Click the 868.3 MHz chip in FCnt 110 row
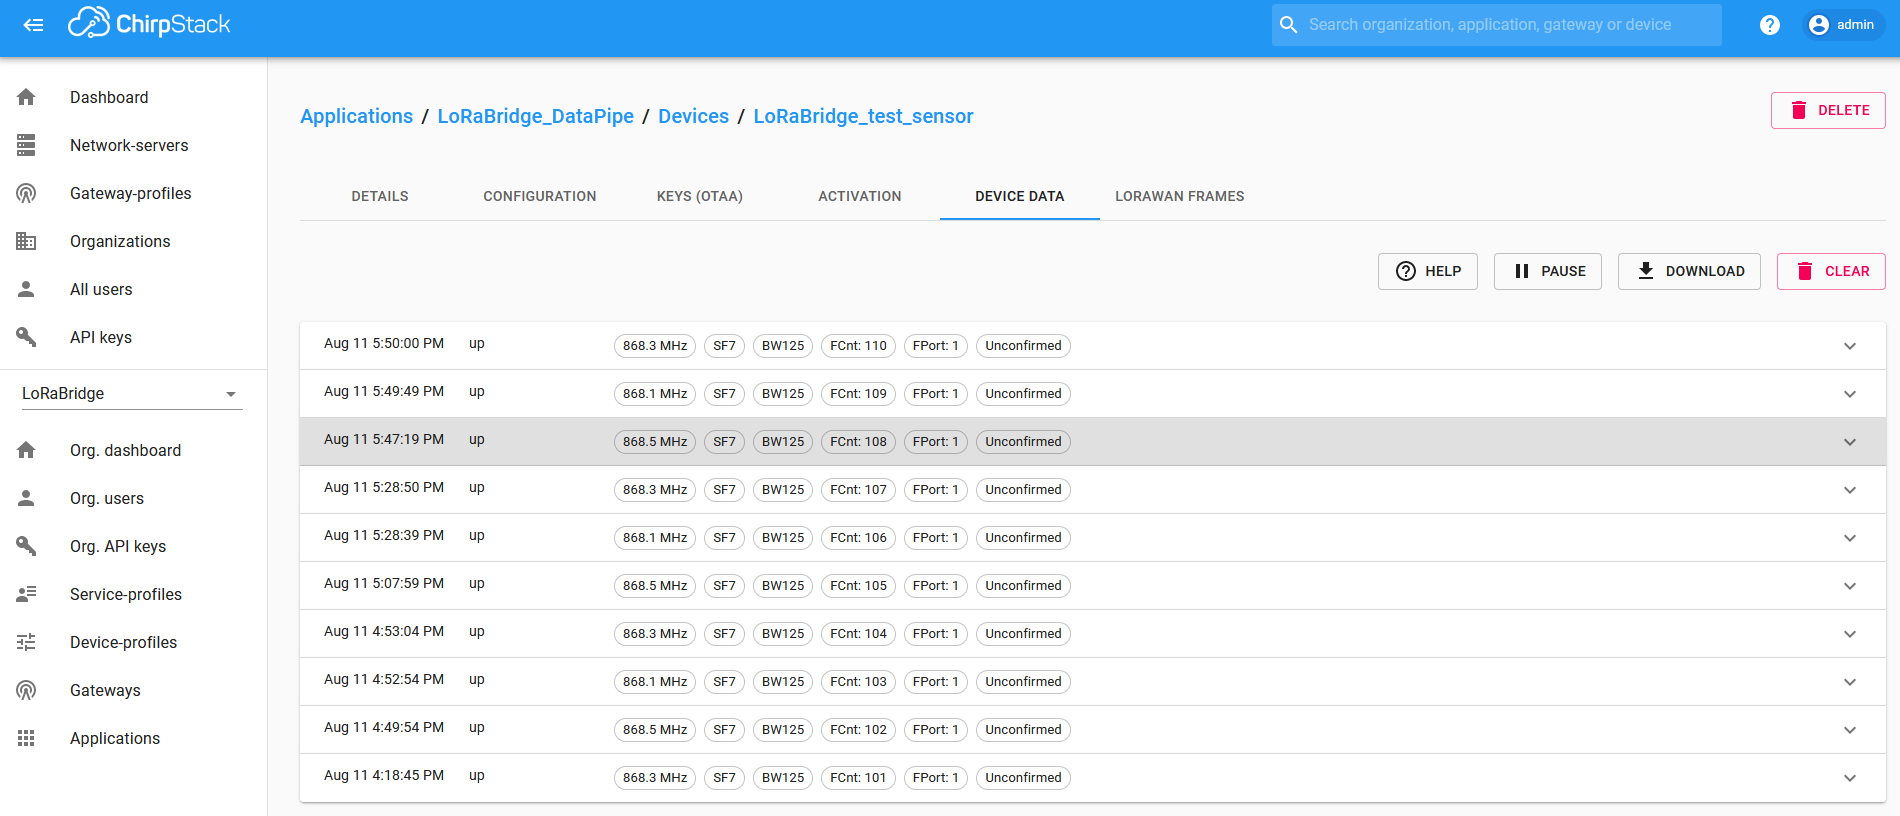Viewport: 1900px width, 816px height. click(x=655, y=346)
